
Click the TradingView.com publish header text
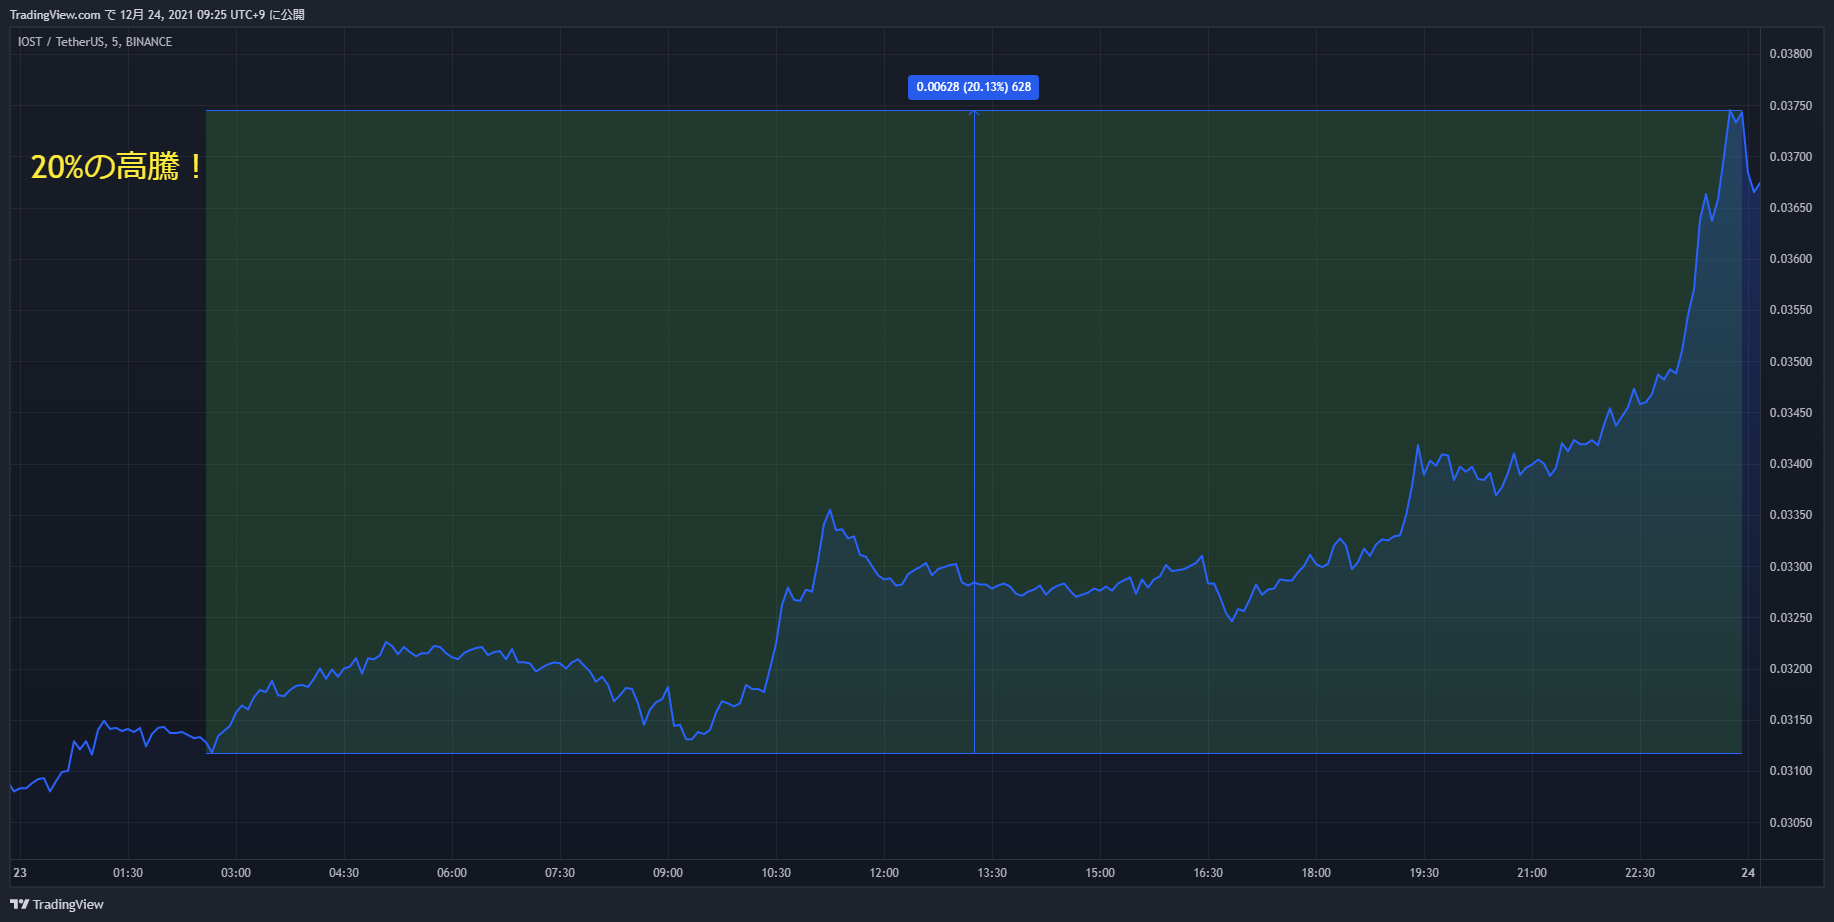click(x=157, y=15)
